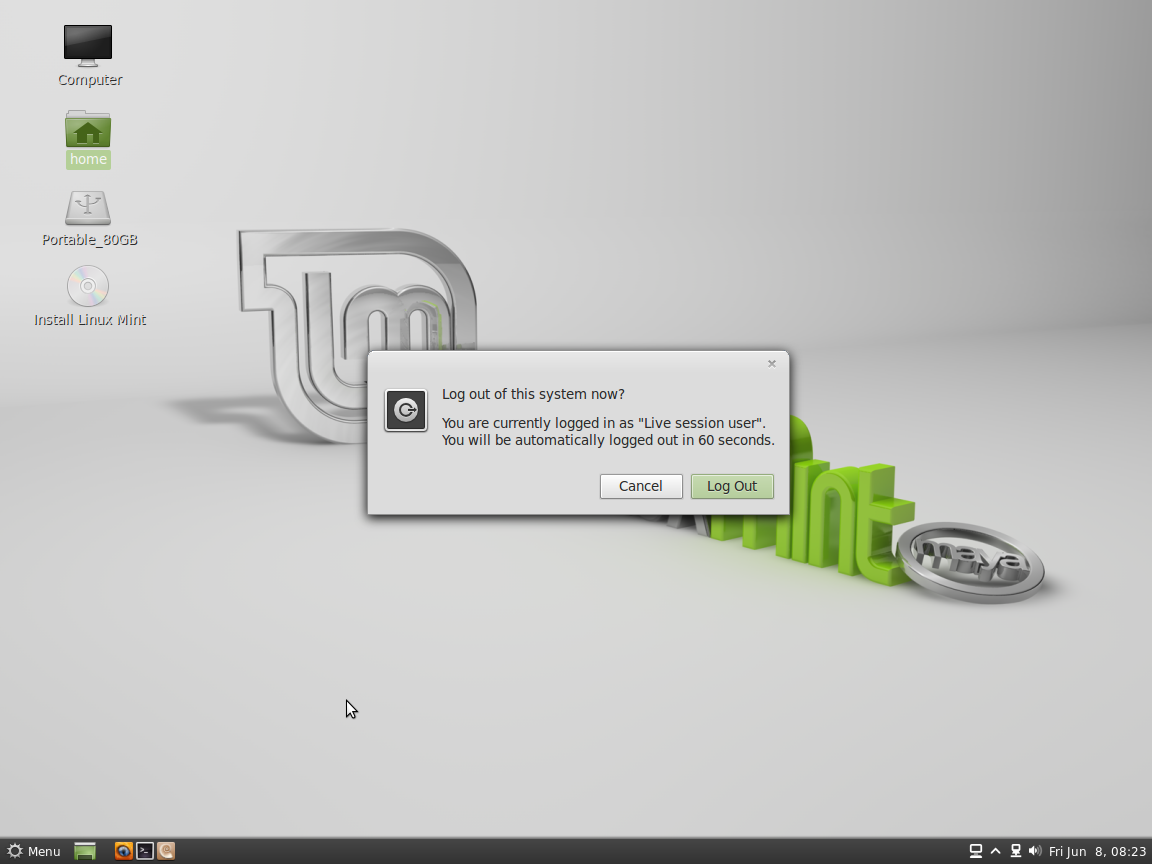The image size is (1152, 864).
Task: Open the Terminal launcher in the panel
Action: coord(145,851)
